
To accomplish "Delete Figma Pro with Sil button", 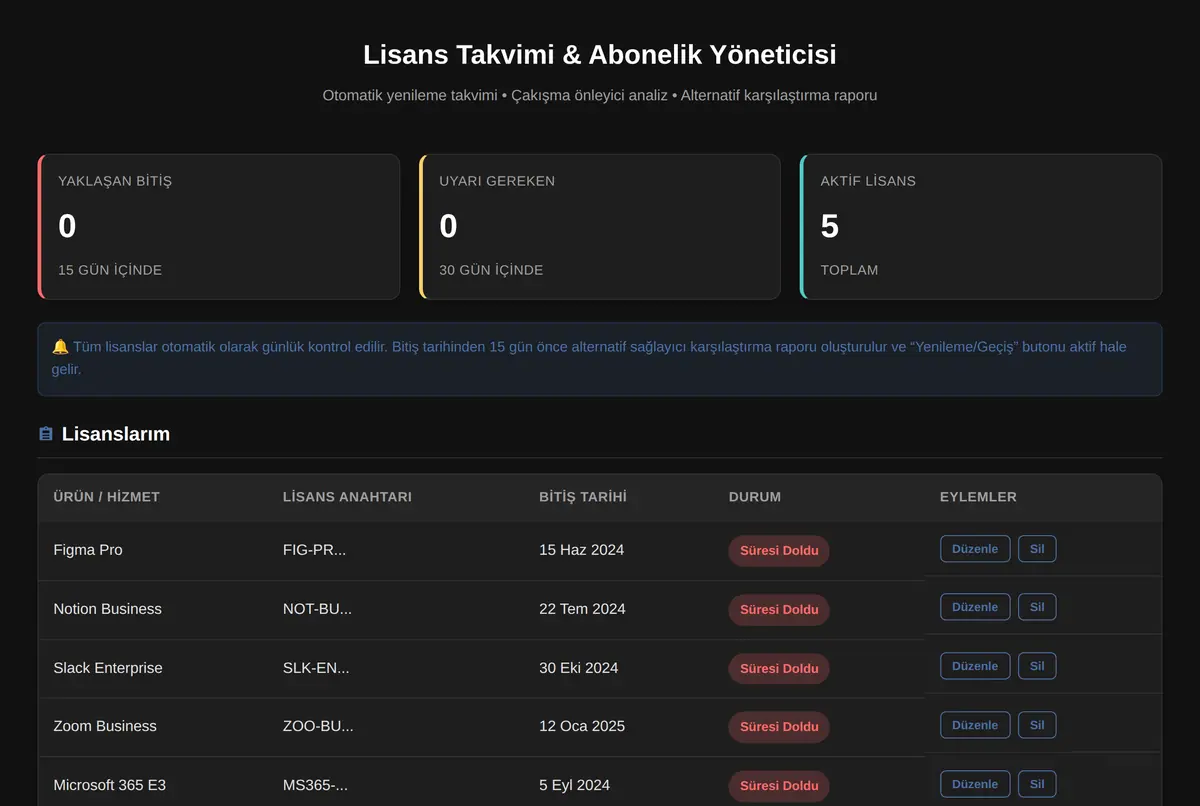I will tap(1037, 549).
